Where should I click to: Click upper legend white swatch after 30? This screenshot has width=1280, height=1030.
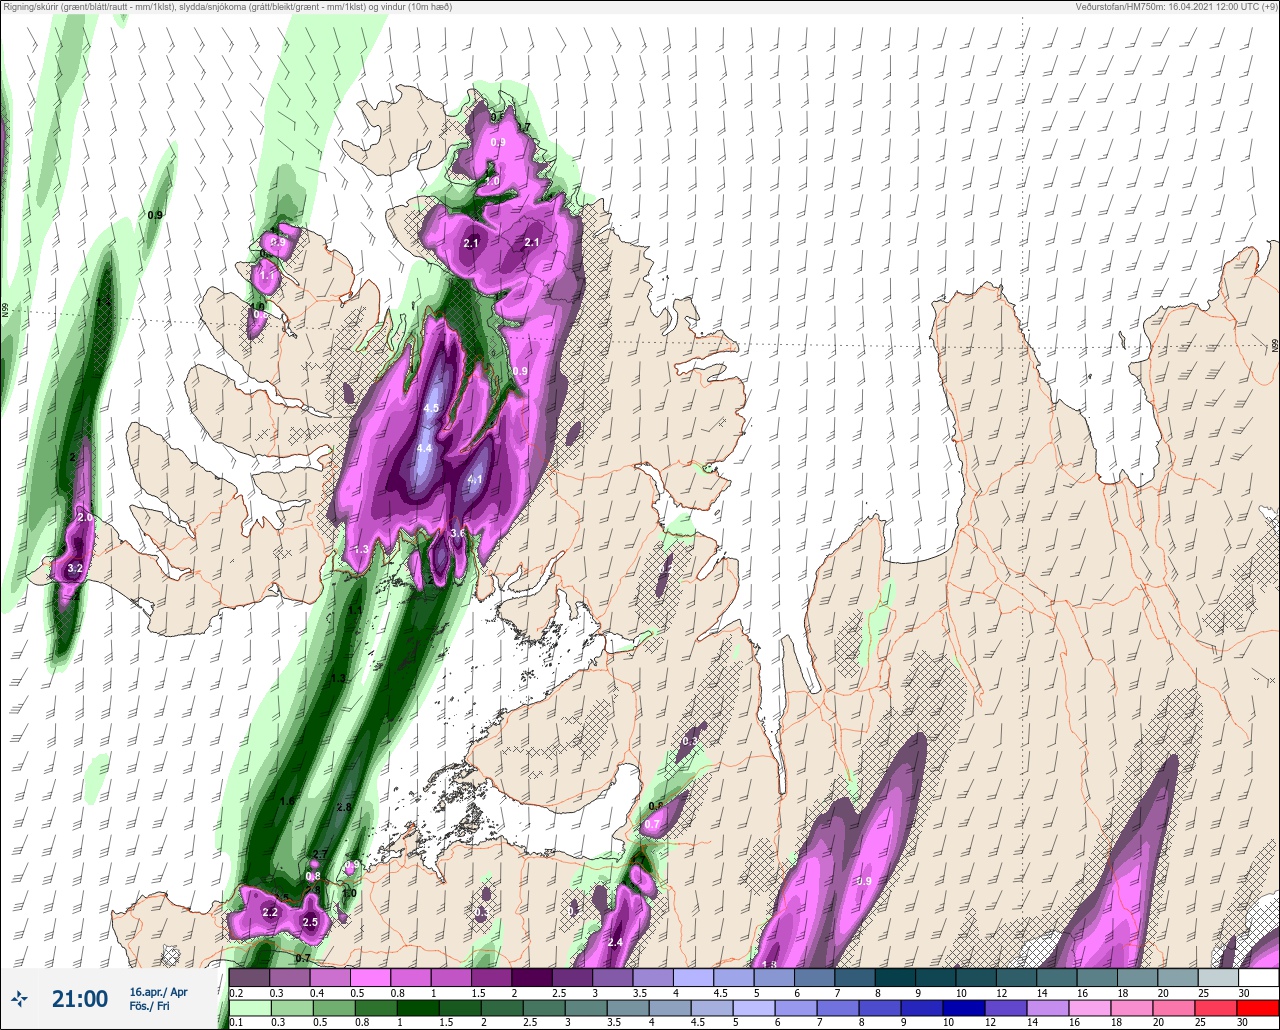click(1258, 977)
